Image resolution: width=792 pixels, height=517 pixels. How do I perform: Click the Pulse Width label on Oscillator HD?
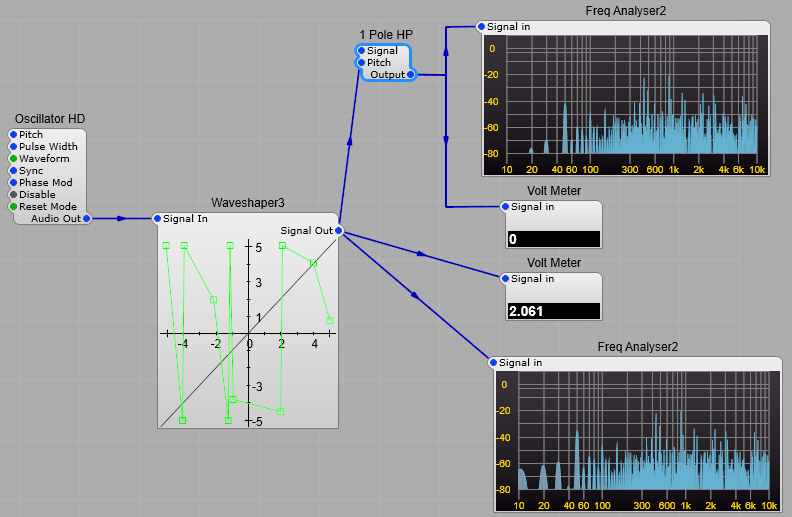pyautogui.click(x=48, y=147)
